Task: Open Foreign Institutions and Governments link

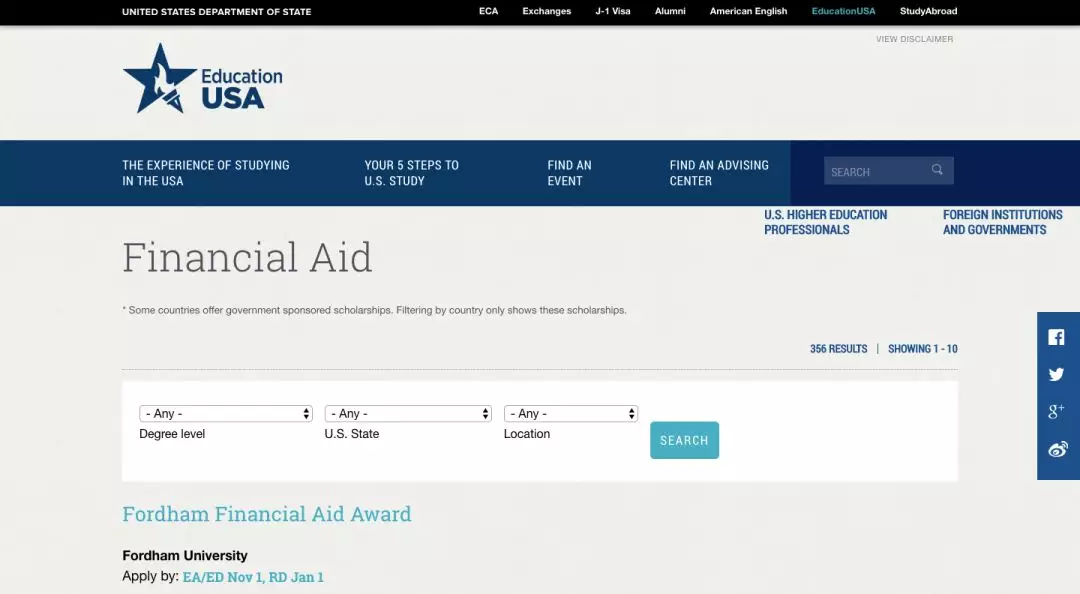Action: coord(1003,222)
